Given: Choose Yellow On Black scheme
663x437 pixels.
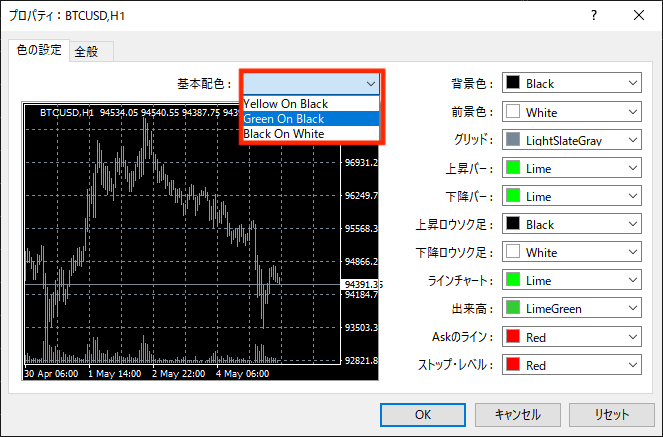Looking at the screenshot, I should click(x=311, y=104).
